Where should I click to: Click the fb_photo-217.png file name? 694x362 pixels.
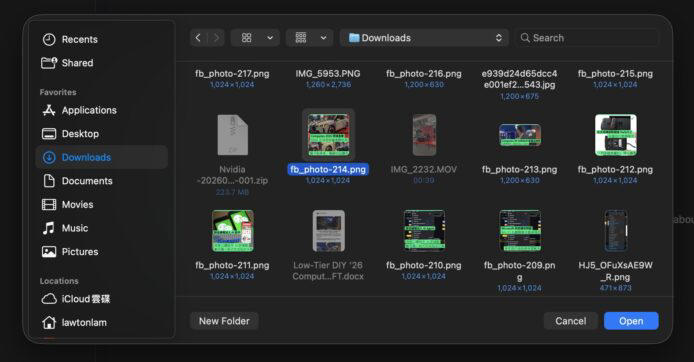tap(232, 74)
